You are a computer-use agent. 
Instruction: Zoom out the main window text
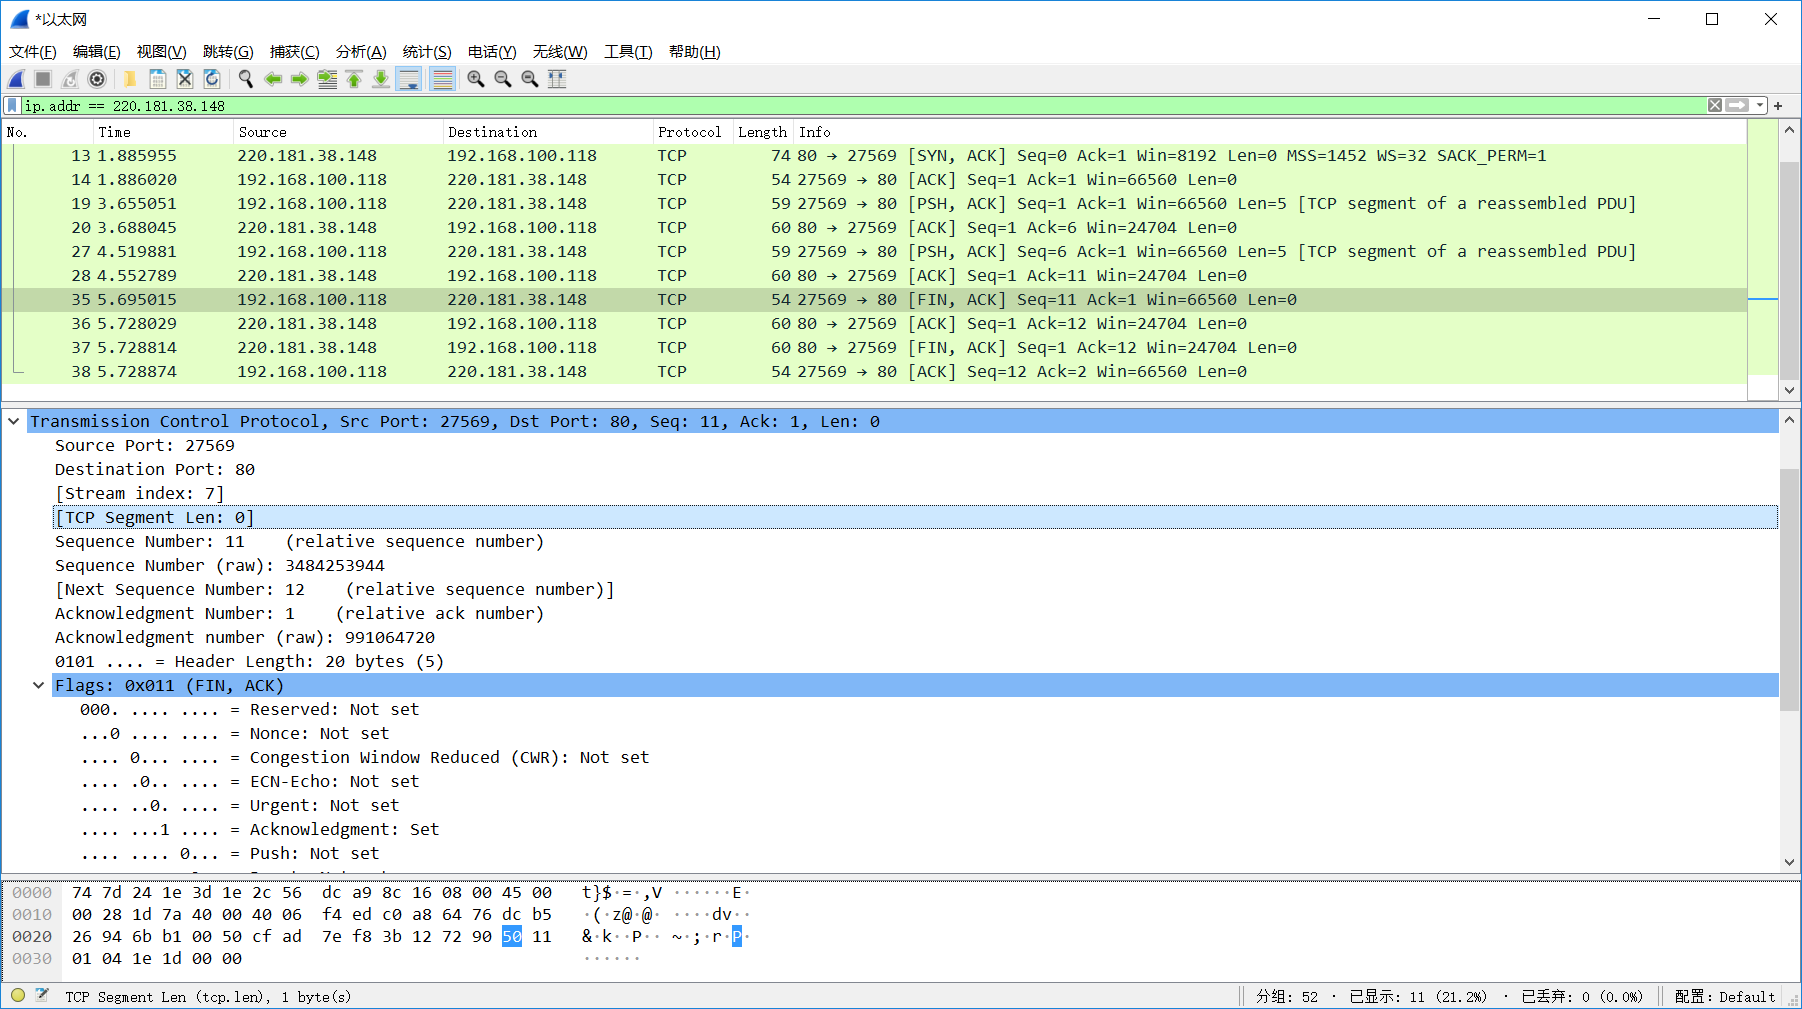click(503, 79)
